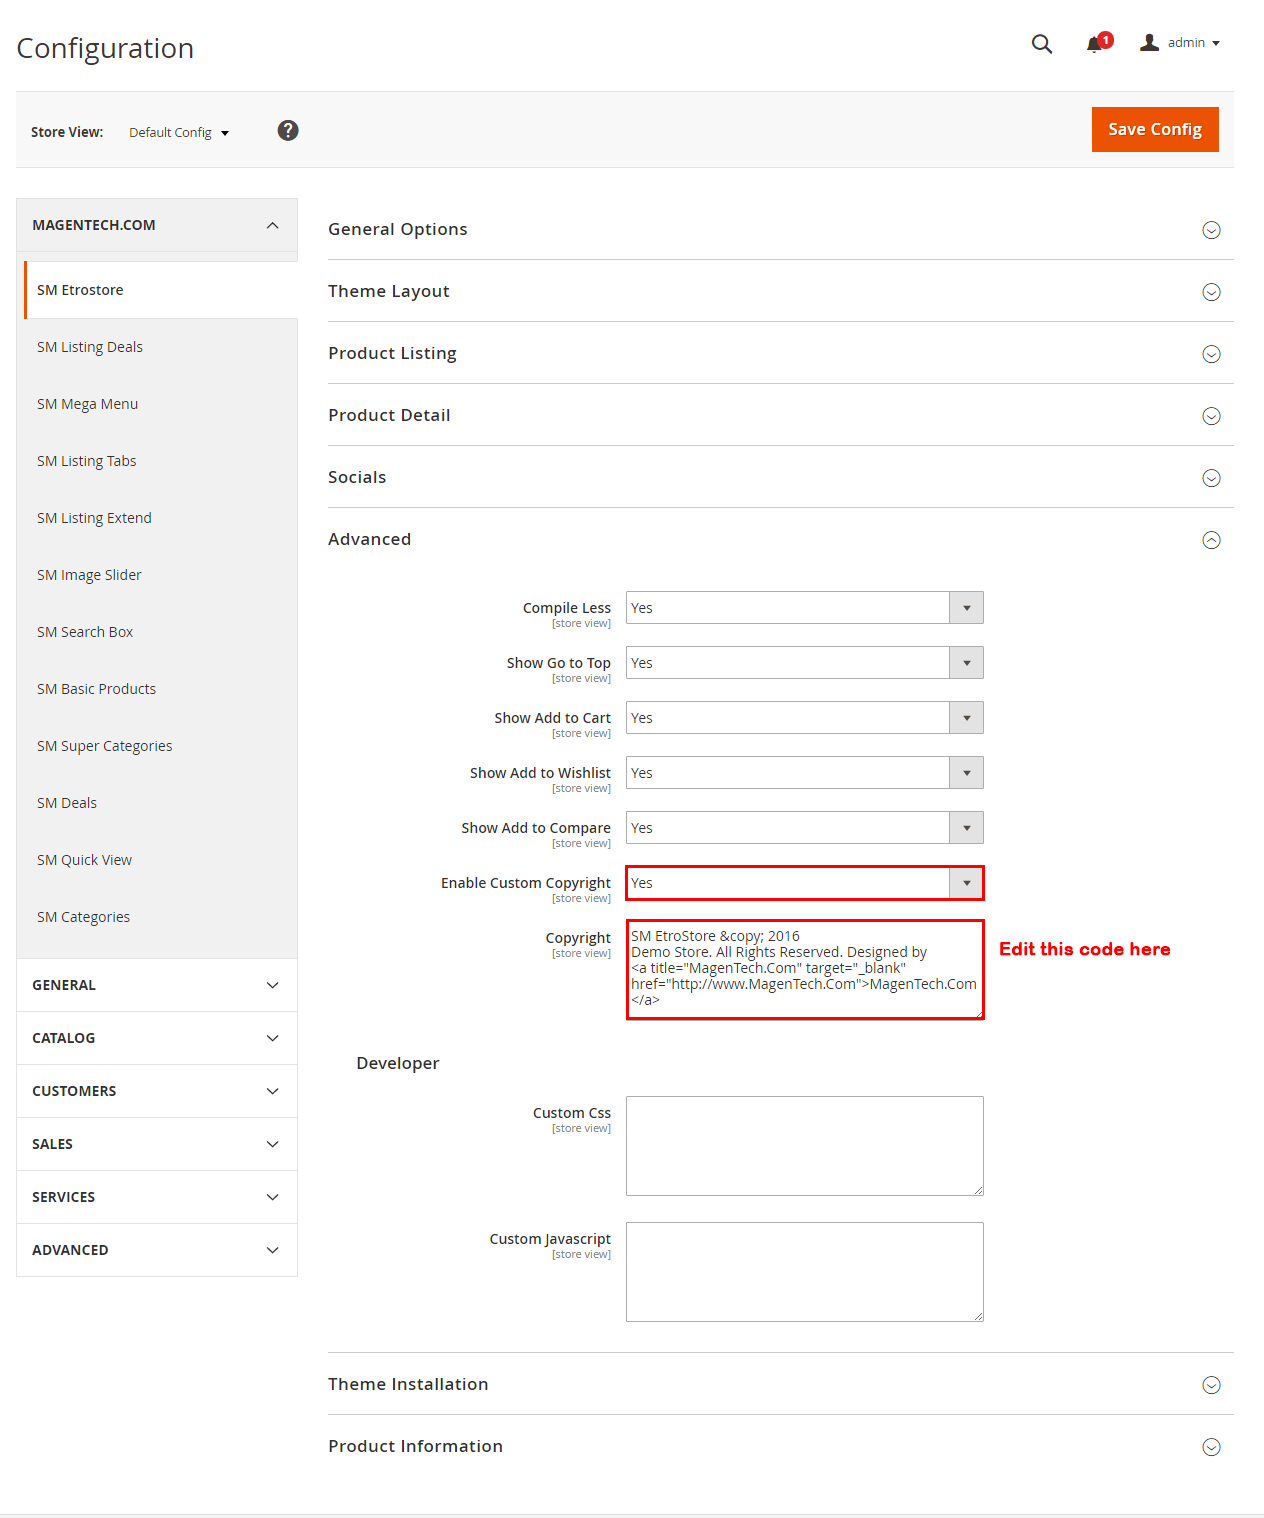This screenshot has width=1264, height=1518.
Task: Click the admin user account icon
Action: coord(1150,43)
